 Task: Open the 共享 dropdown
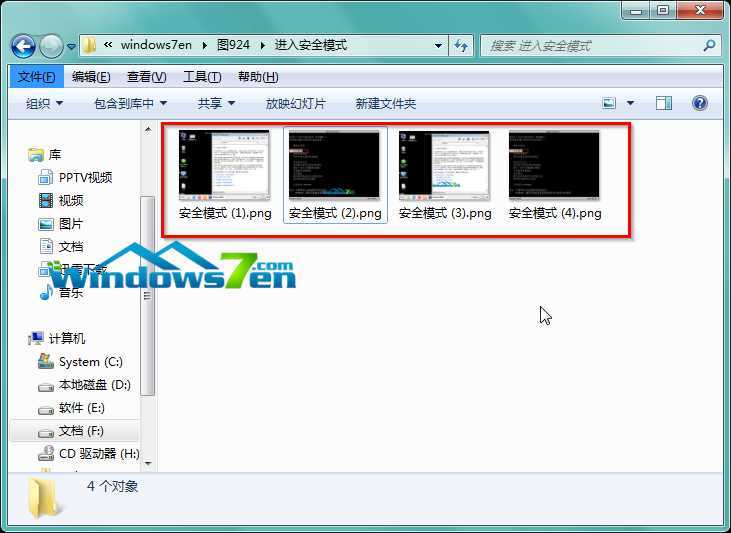pyautogui.click(x=215, y=103)
